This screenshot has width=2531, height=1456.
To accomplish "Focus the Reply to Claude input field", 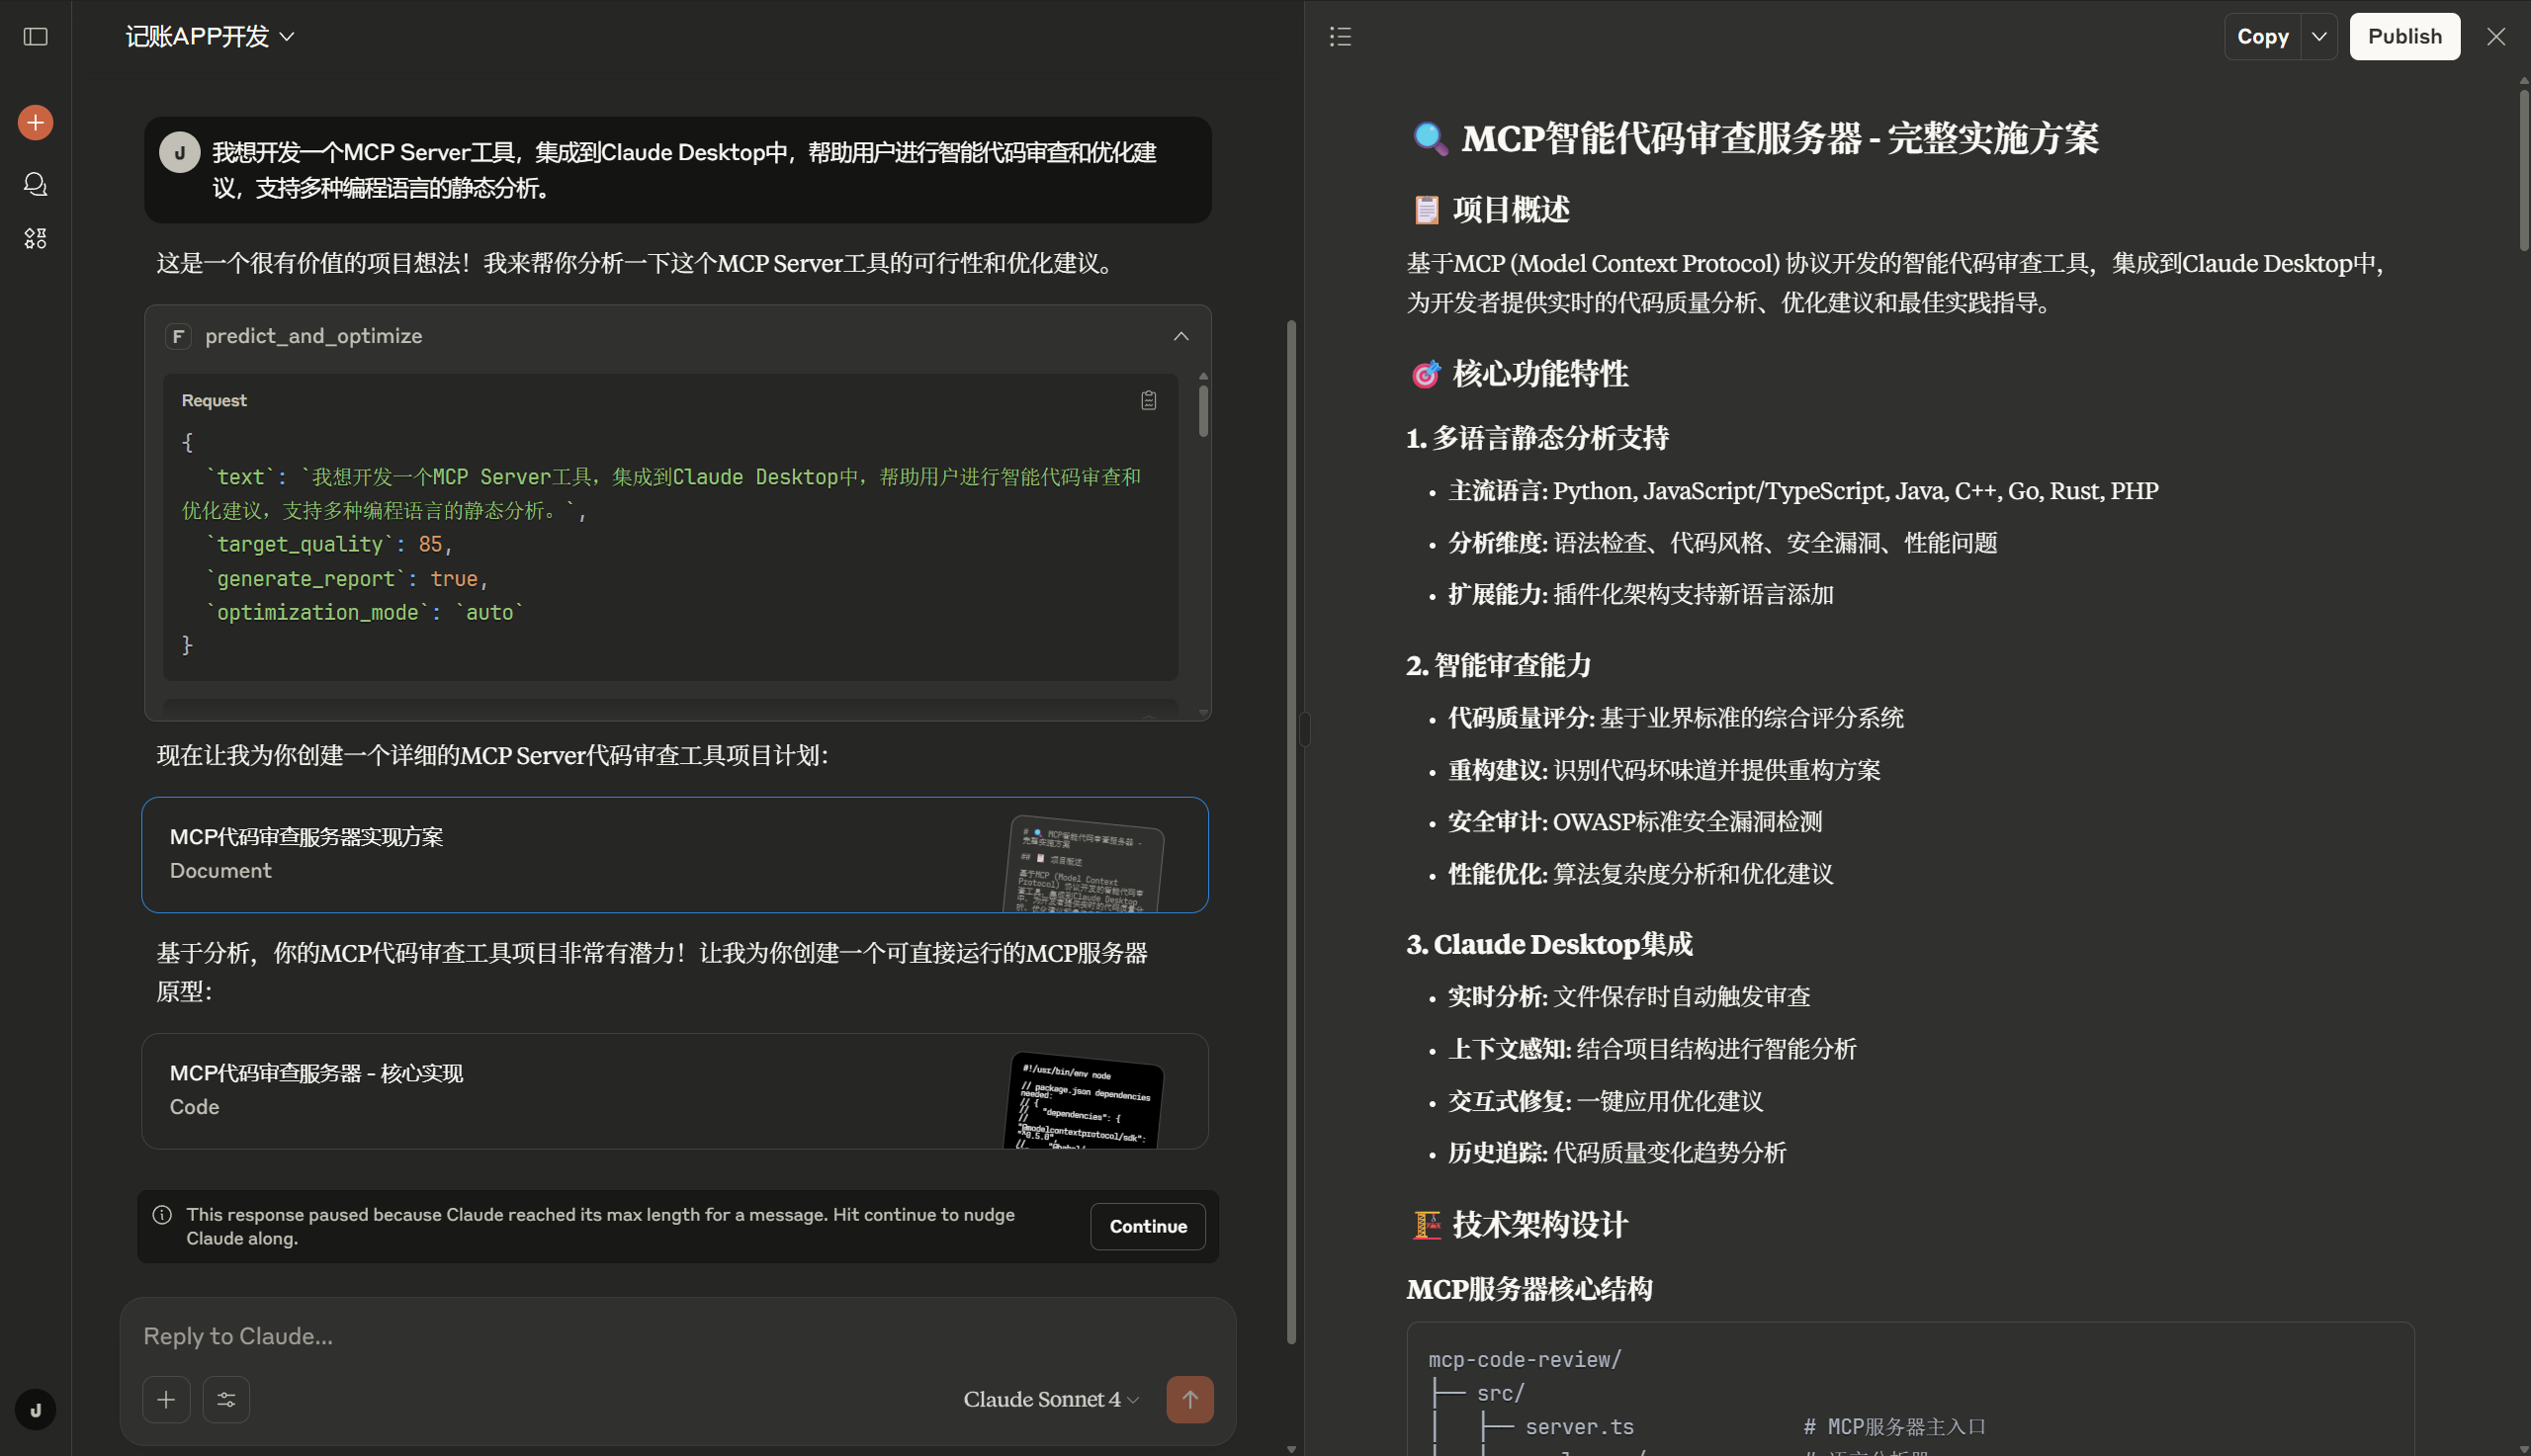I will click(678, 1336).
